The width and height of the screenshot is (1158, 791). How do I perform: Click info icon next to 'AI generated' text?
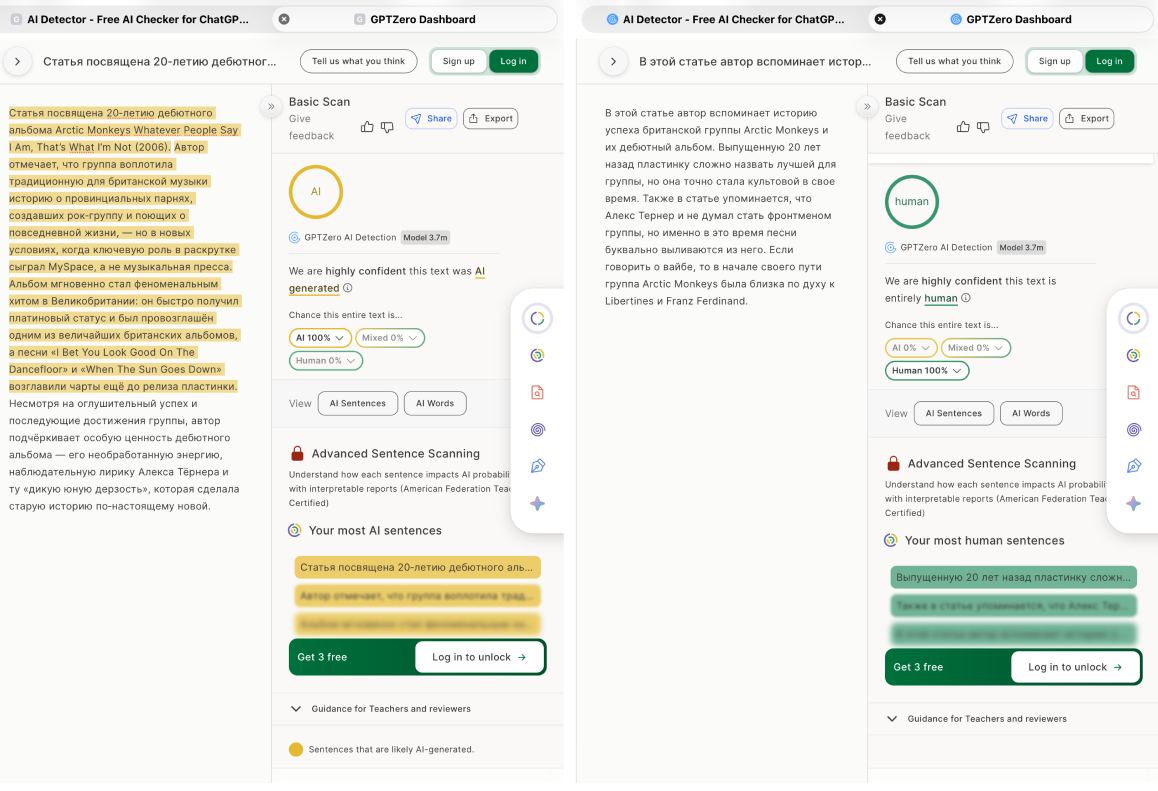[x=348, y=288]
